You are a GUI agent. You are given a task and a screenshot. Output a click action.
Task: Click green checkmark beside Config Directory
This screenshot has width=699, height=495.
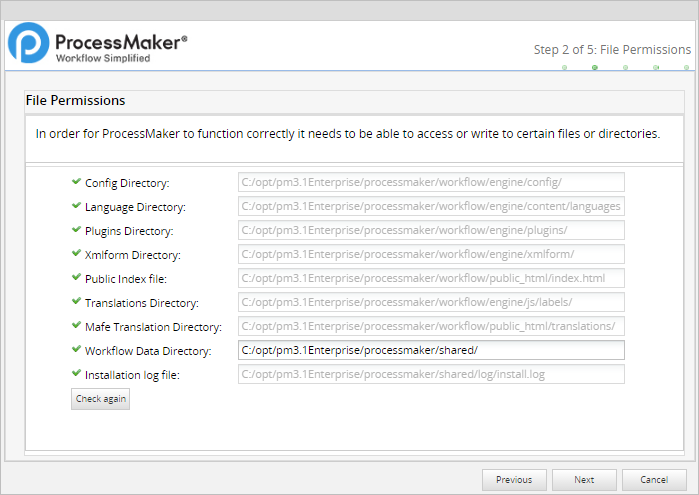pos(76,182)
